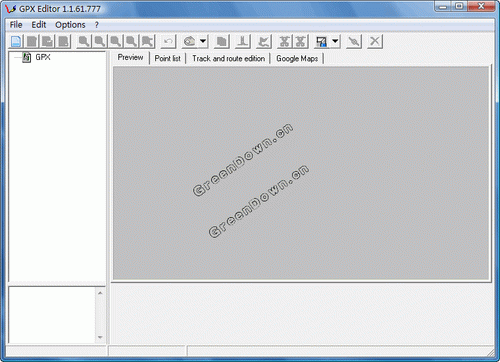Image resolution: width=500 pixels, height=362 pixels.
Task: Open the File menu
Action: 16,25
